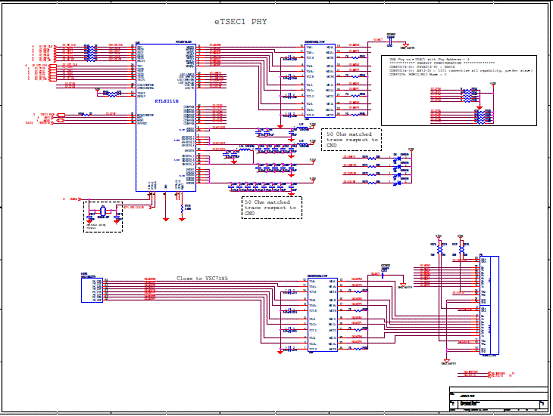553x416 pixels.
Task: Select the RTL8211B chip symbol
Action: pyautogui.click(x=166, y=118)
